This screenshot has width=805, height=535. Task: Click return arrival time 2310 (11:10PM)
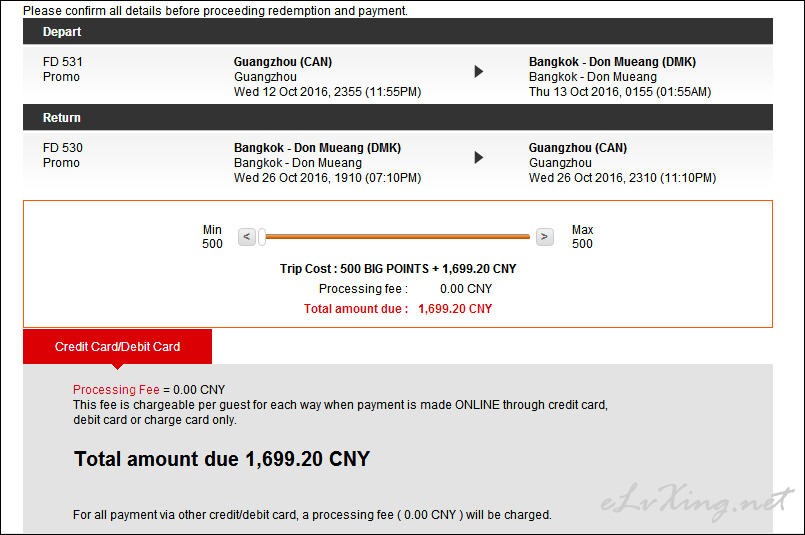[x=622, y=178]
